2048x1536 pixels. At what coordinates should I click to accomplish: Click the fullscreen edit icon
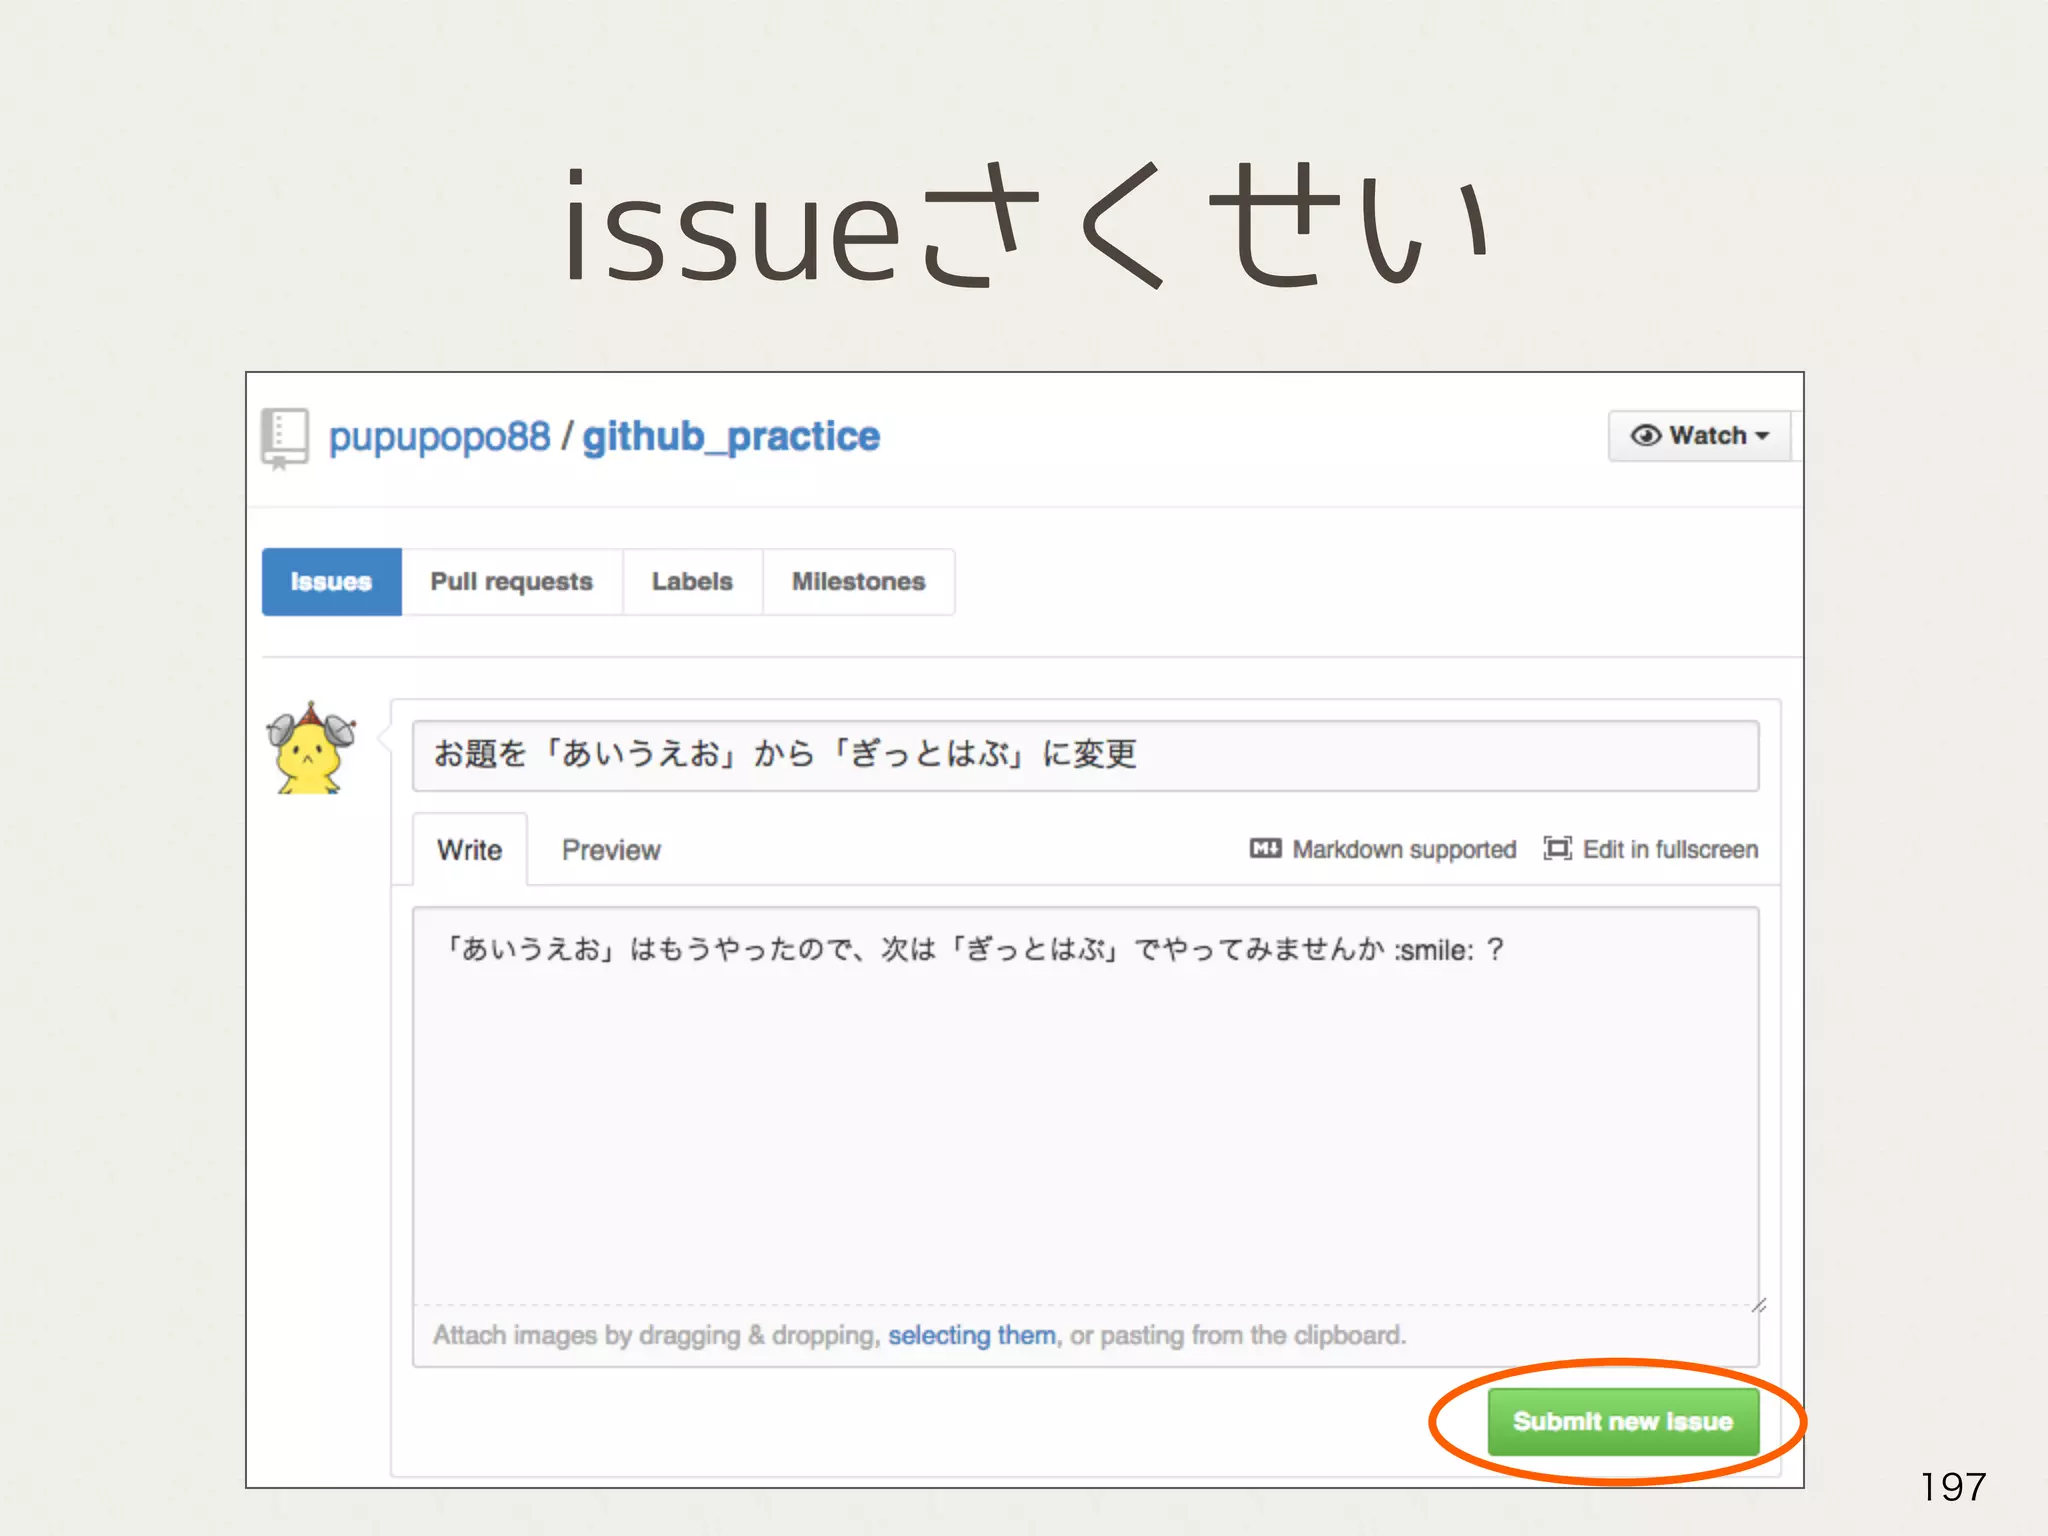1557,849
